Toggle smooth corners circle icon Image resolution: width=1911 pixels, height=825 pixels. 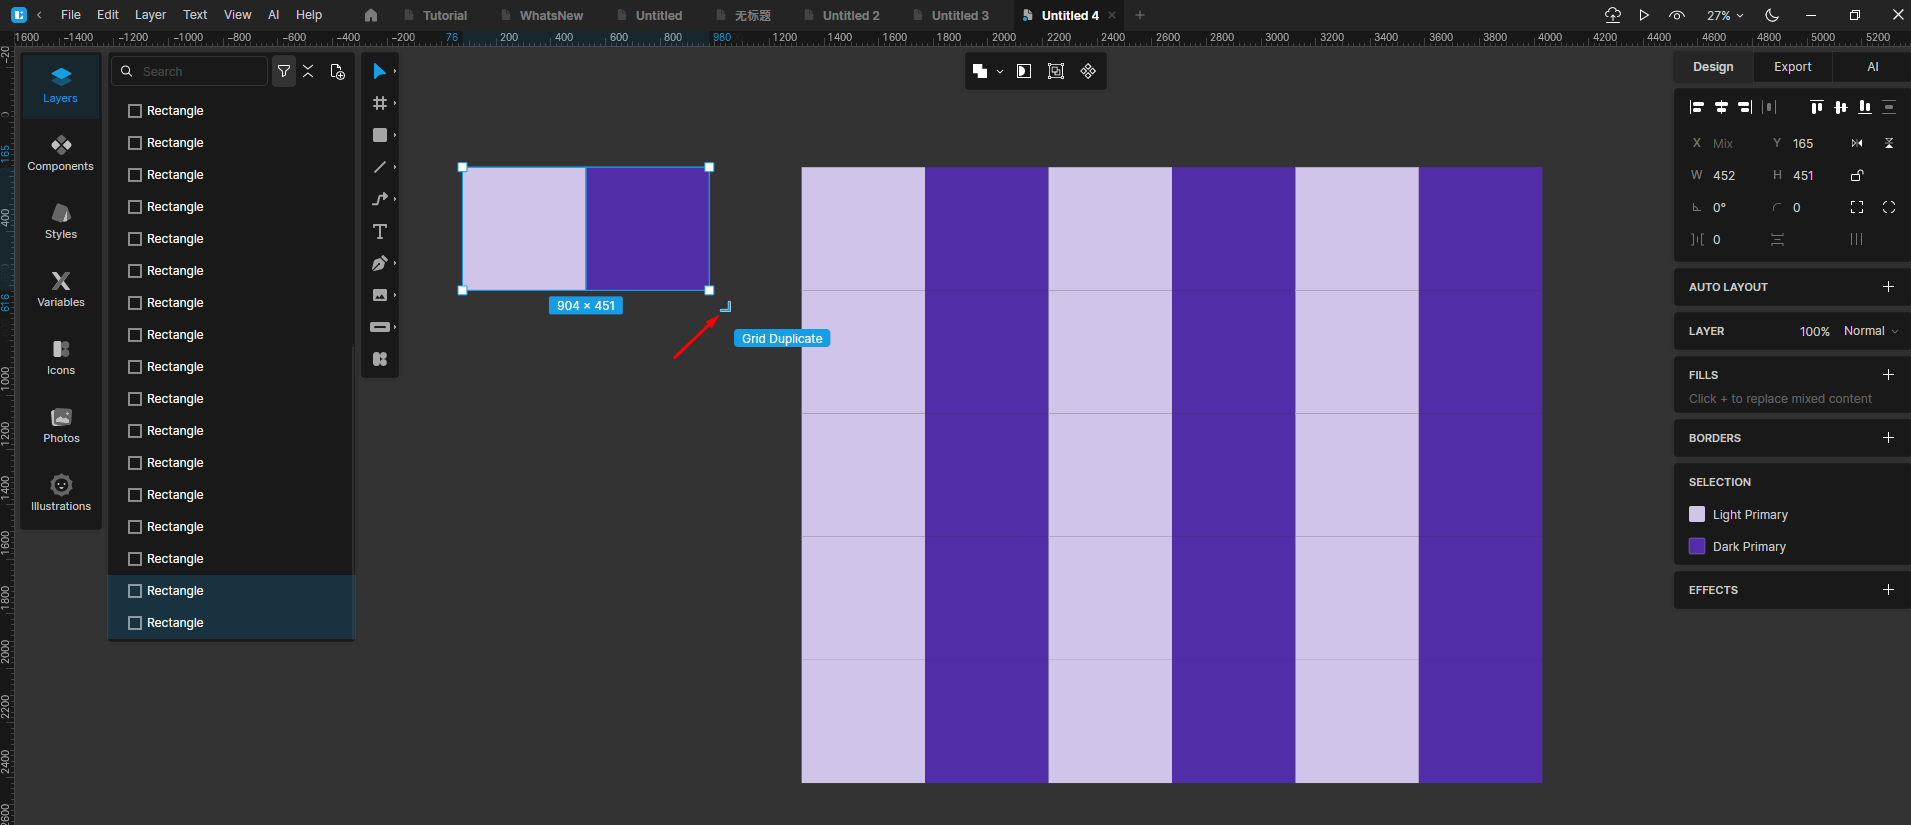click(1889, 207)
